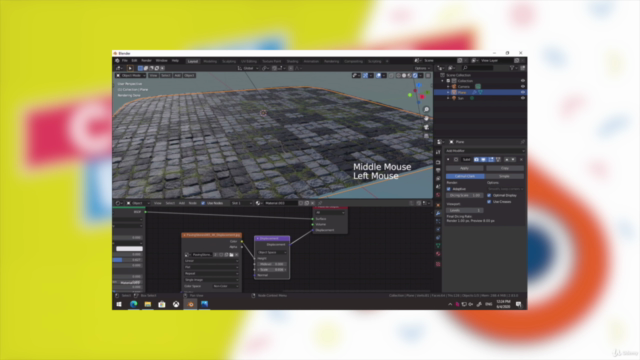Click the Windows Start button
This screenshot has height=360, width=640.
[119, 304]
